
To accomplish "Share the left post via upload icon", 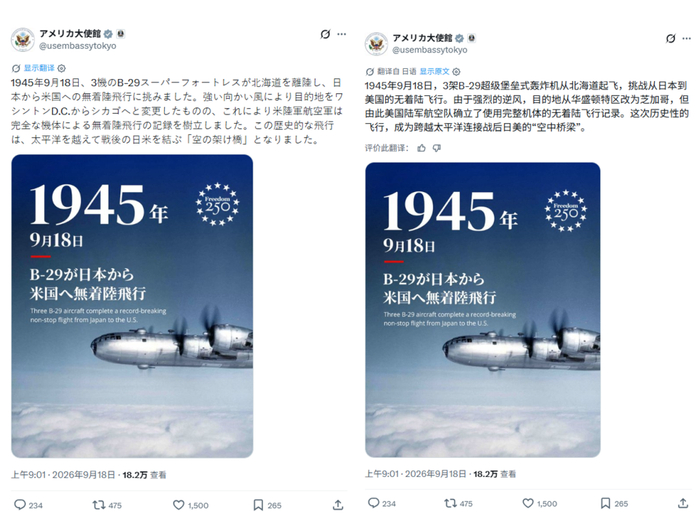I will 338,505.
